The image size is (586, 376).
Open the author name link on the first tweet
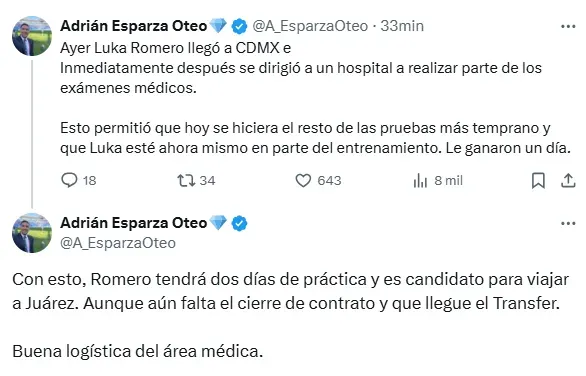click(133, 26)
